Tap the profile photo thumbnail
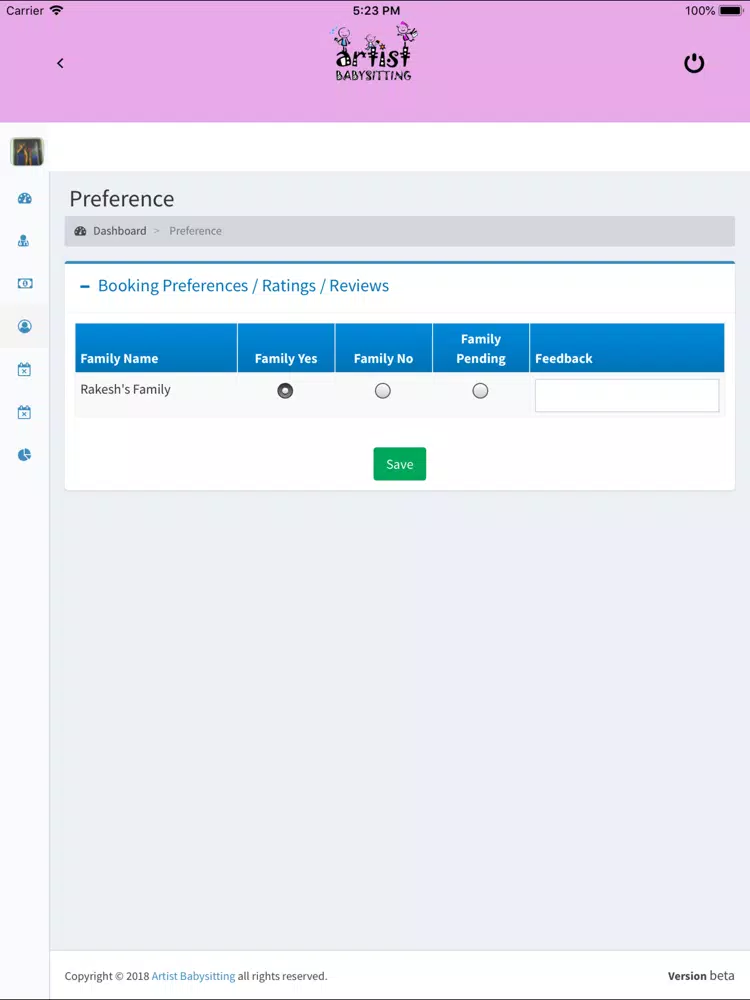Viewport: 750px width, 1000px height. (x=27, y=152)
